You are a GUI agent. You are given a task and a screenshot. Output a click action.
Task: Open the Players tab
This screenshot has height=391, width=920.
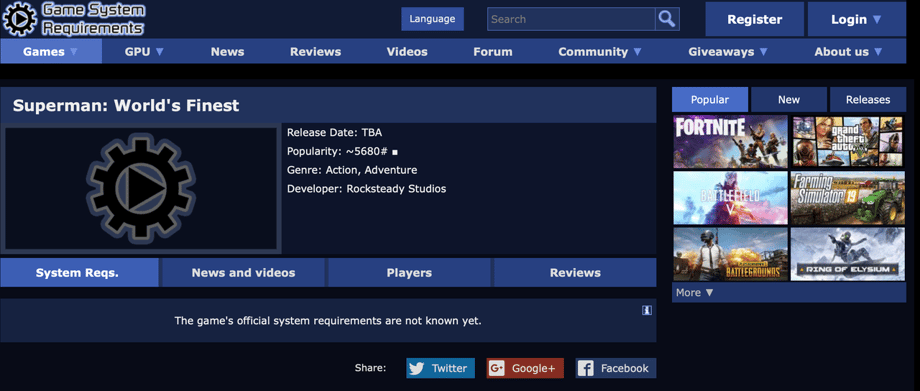point(409,272)
